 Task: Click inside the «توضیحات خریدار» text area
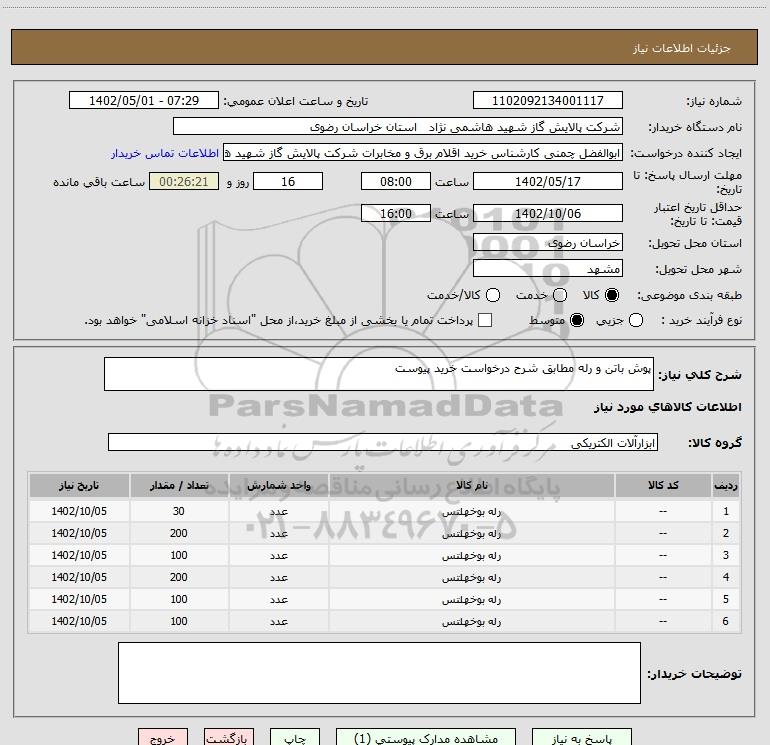point(379,672)
